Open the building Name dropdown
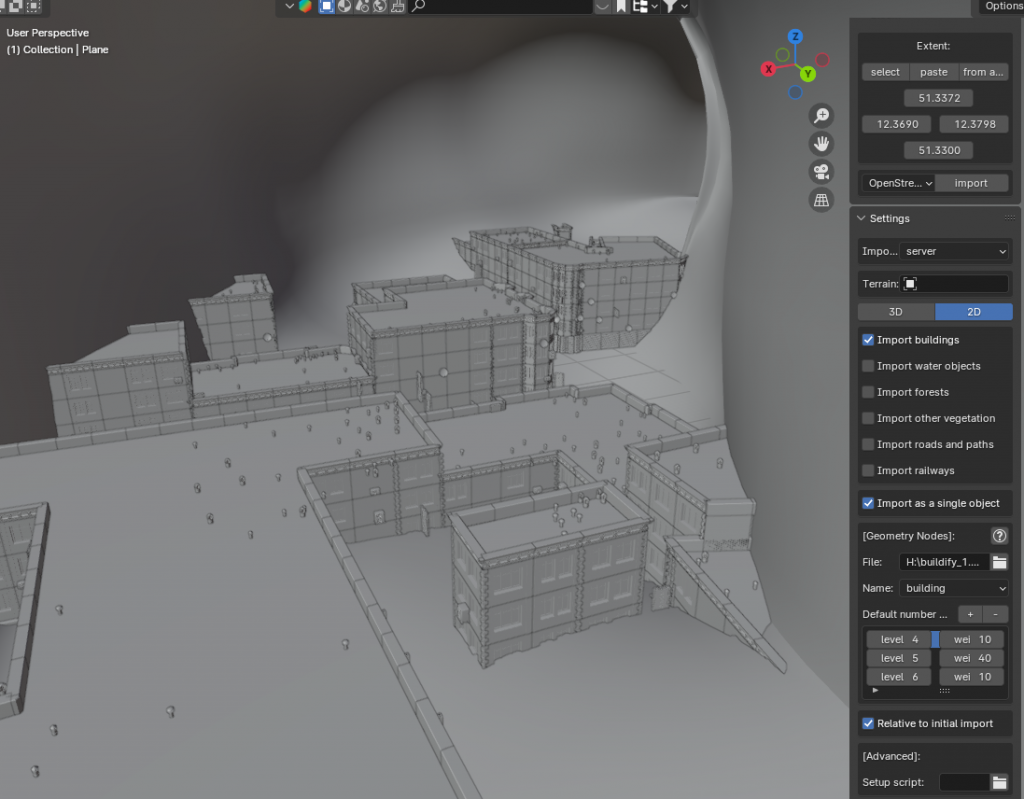Viewport: 1024px width, 799px height. pos(954,588)
